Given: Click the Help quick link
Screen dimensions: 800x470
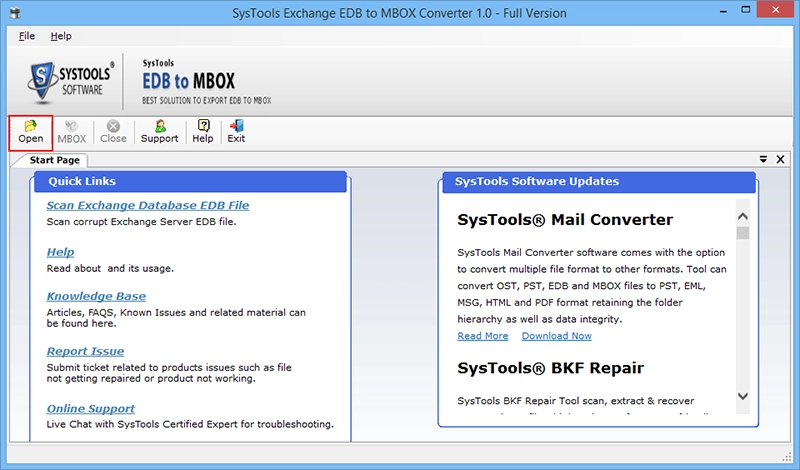Looking at the screenshot, I should (x=60, y=252).
